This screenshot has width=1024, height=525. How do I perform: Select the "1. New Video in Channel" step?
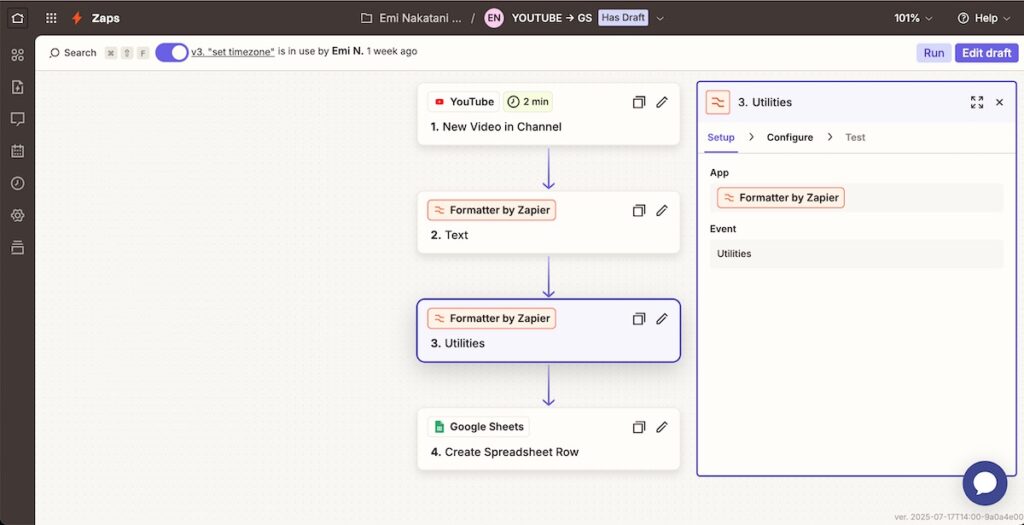496,127
